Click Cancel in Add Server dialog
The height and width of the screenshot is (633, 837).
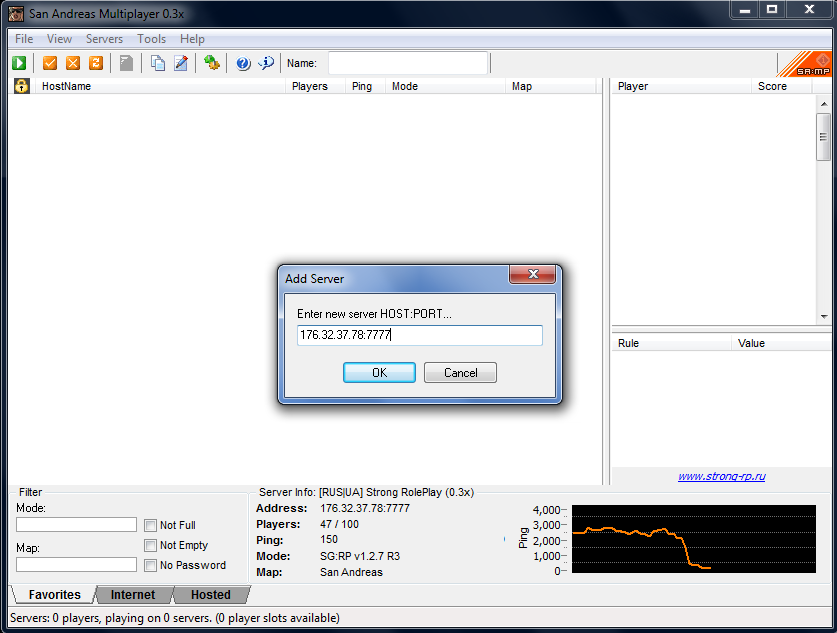[x=461, y=373]
